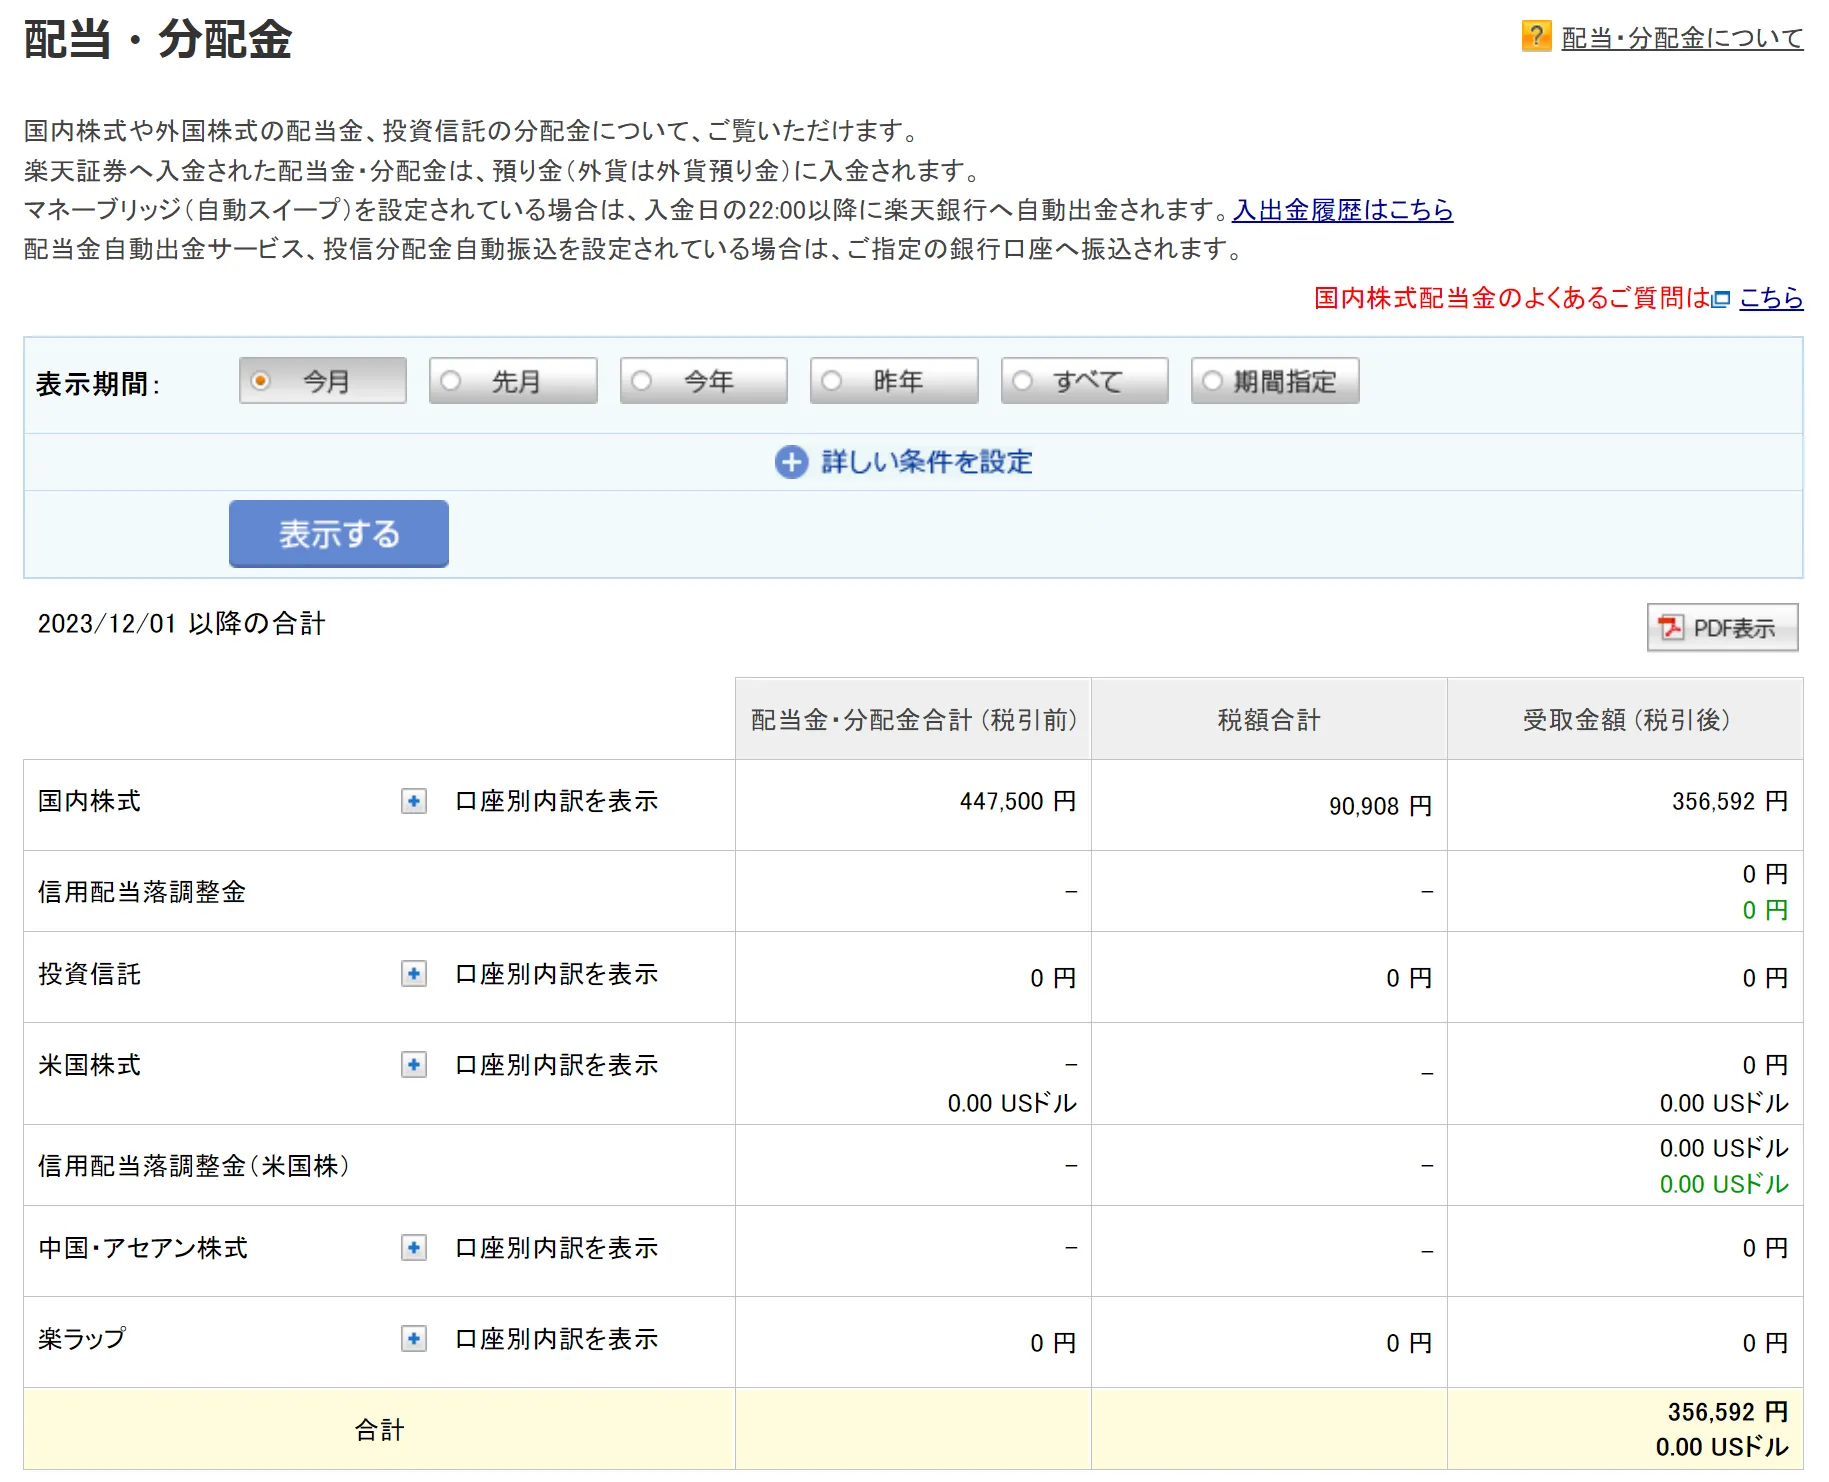Click the 配当・分配金 page heading
The image size is (1829, 1482).
158,40
